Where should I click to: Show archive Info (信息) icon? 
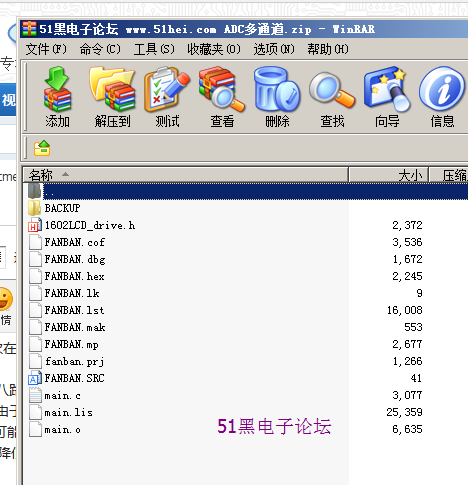[x=442, y=89]
